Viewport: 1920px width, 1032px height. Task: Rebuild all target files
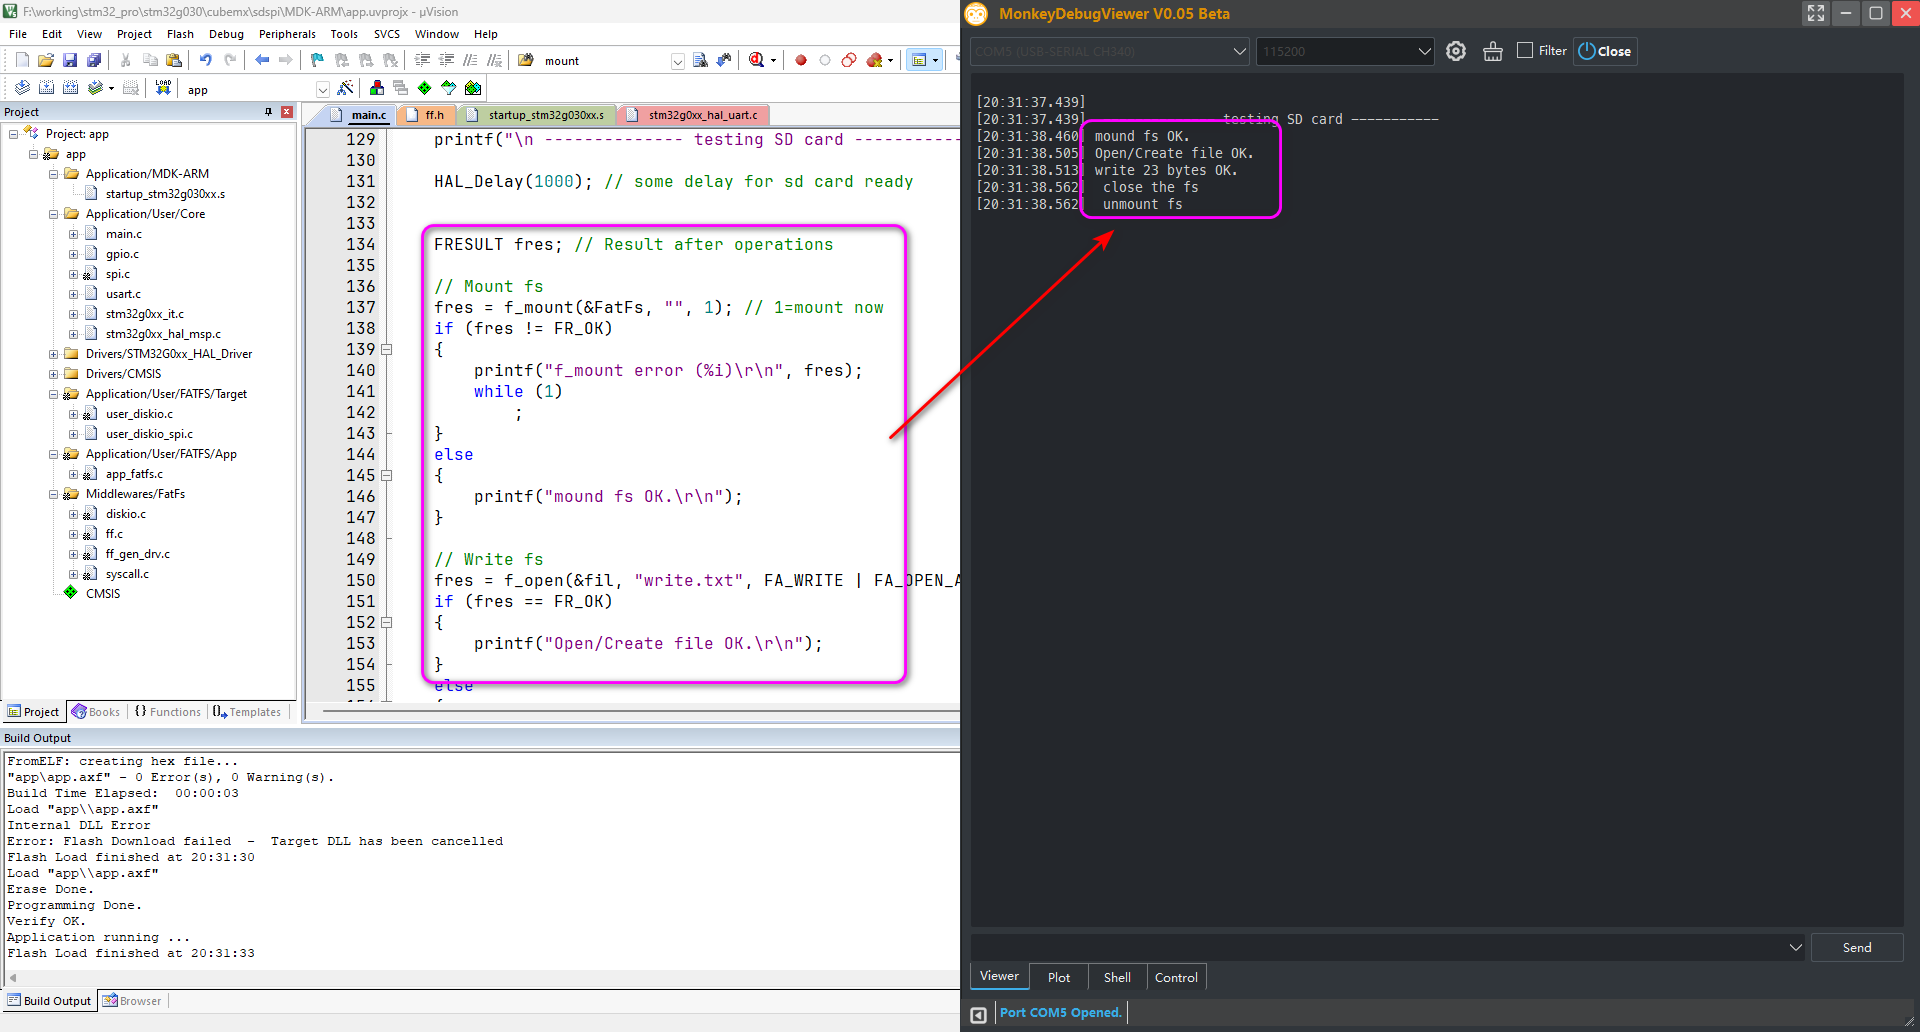point(70,88)
